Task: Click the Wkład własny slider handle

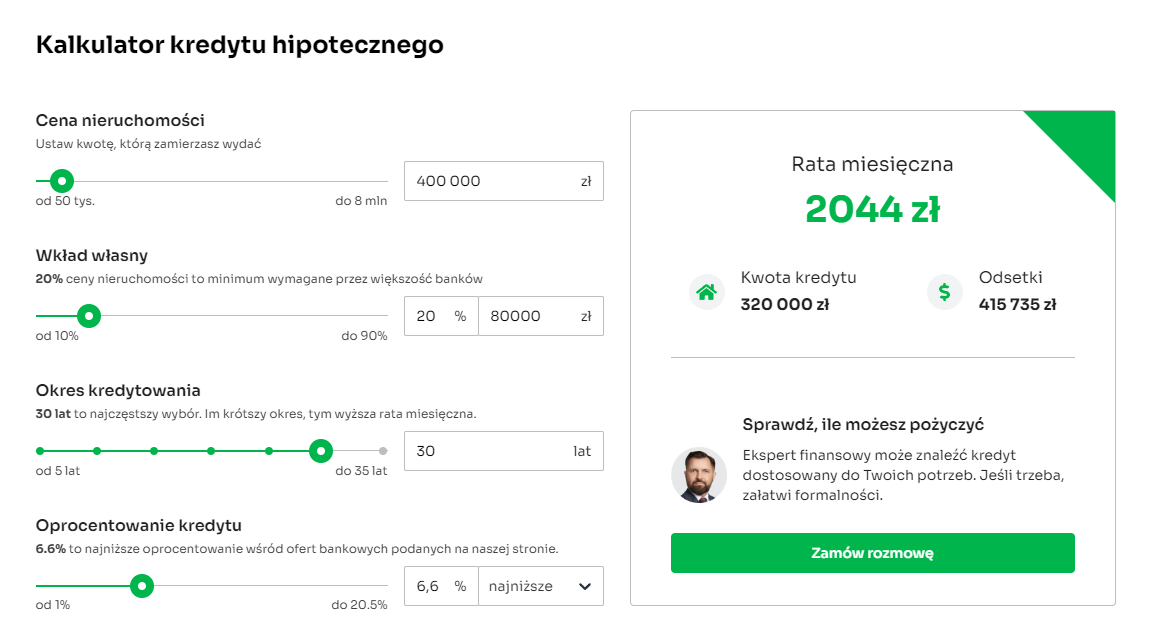Action: [x=89, y=316]
